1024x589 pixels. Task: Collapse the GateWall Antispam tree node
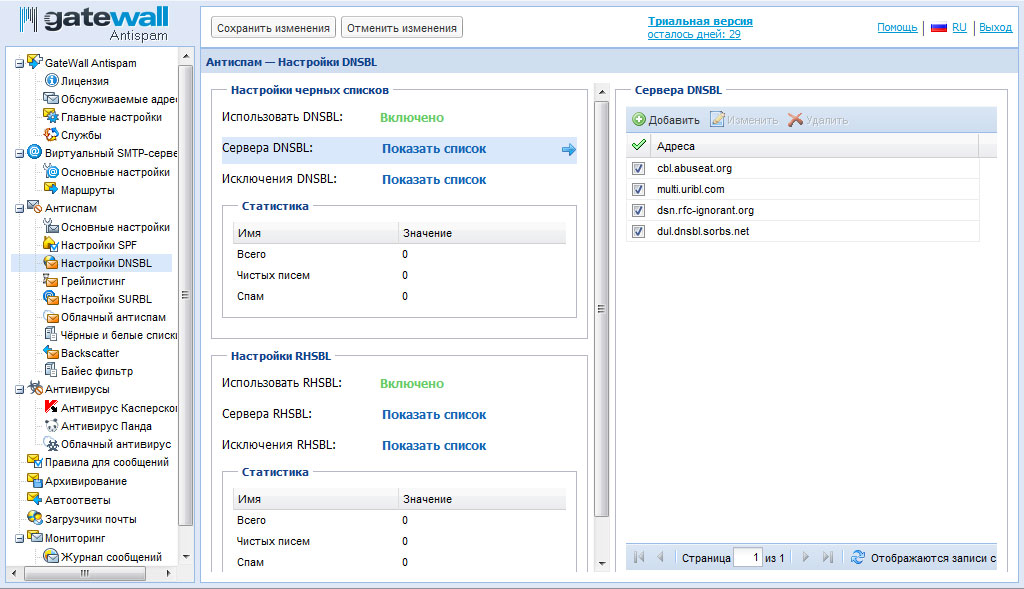20,64
